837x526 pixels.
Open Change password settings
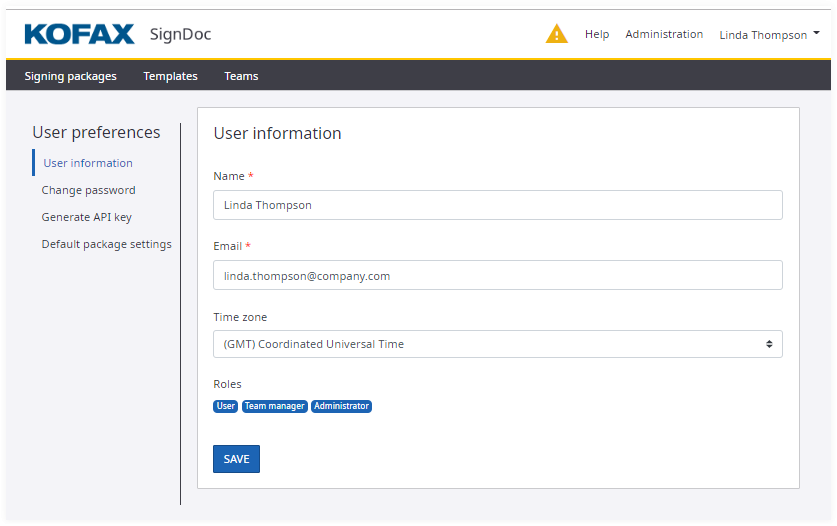88,190
